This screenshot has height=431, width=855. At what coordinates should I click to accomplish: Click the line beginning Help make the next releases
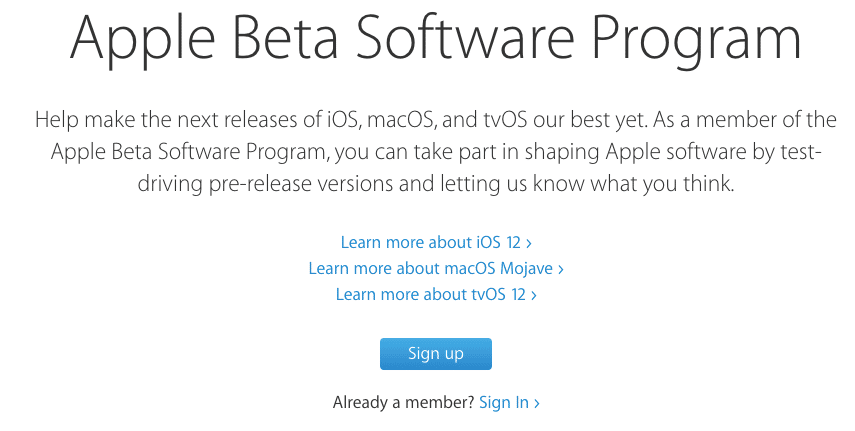[436, 119]
